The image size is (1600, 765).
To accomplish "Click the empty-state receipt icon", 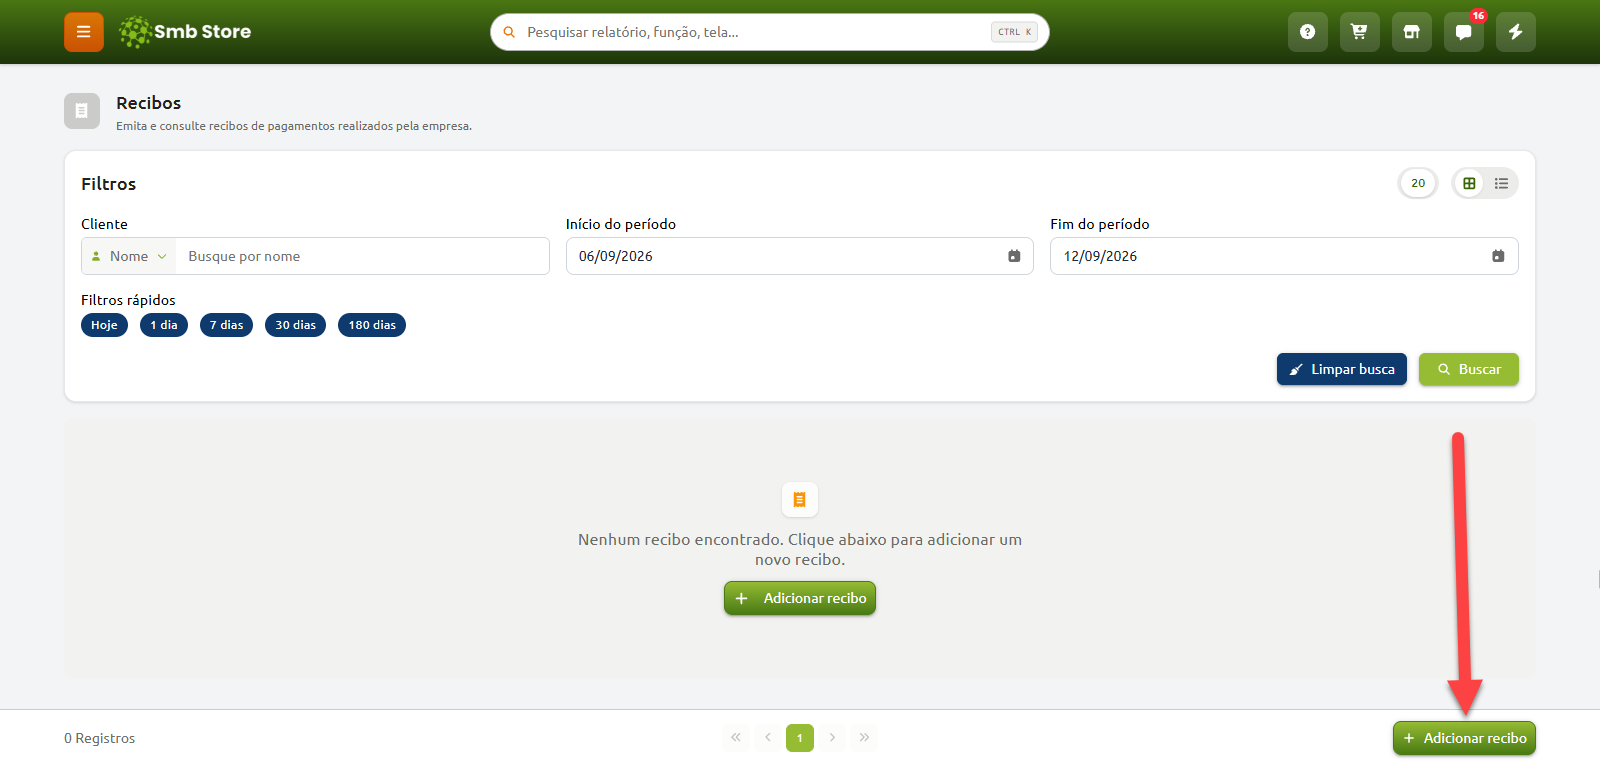I will (800, 500).
